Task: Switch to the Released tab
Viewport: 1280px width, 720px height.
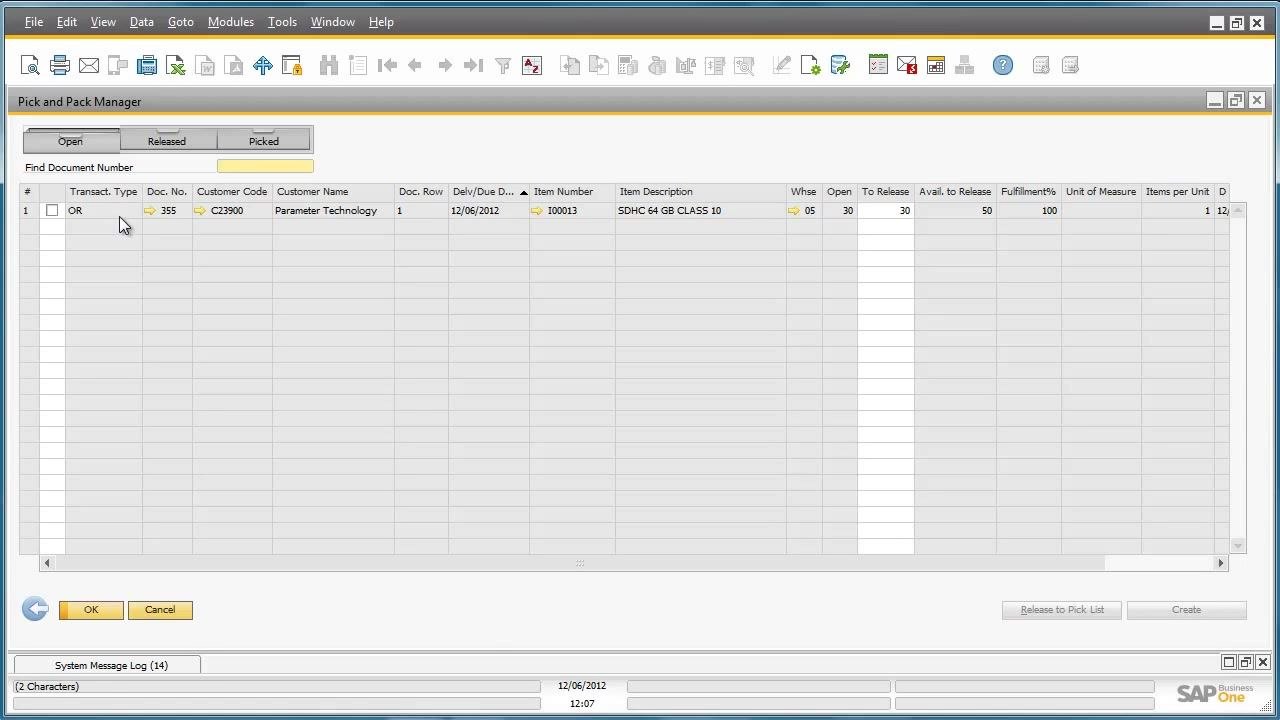Action: pyautogui.click(x=167, y=140)
